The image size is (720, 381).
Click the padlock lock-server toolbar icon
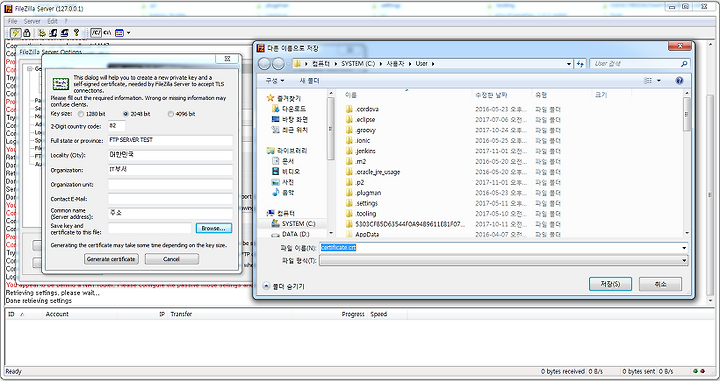point(27,33)
